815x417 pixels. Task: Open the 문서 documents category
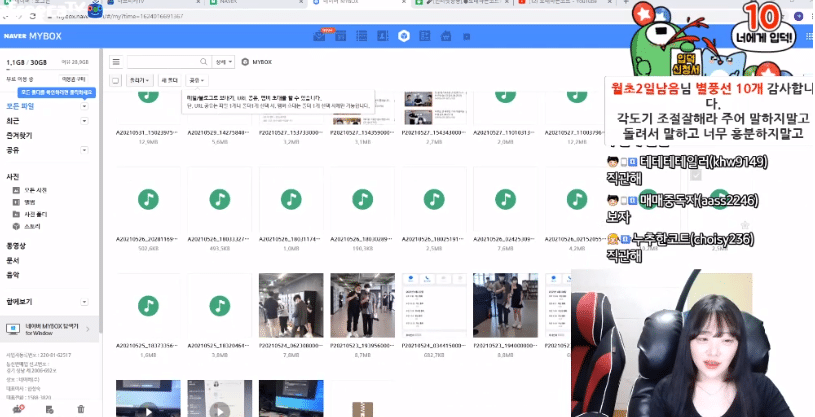point(12,260)
